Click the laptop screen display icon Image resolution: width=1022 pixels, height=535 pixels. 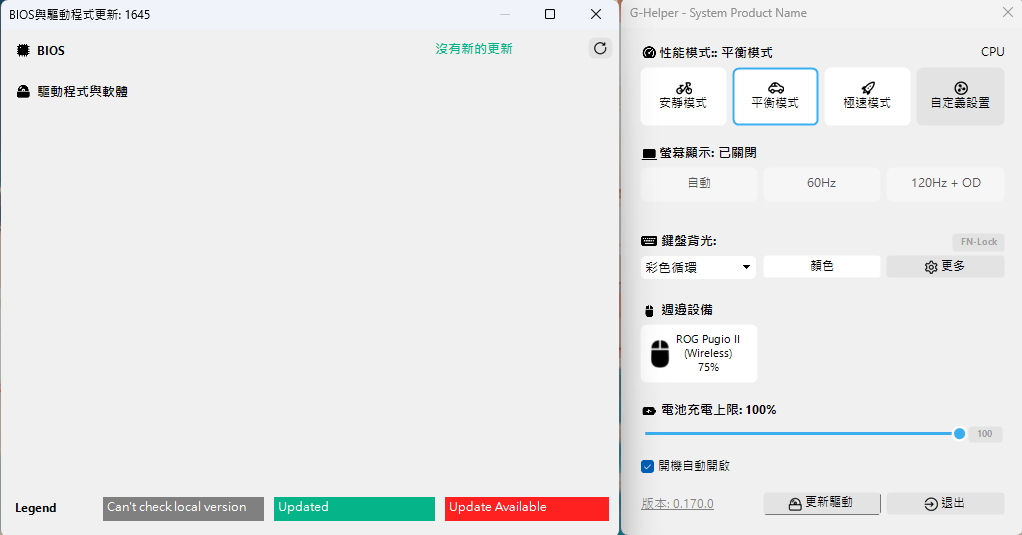tap(649, 154)
